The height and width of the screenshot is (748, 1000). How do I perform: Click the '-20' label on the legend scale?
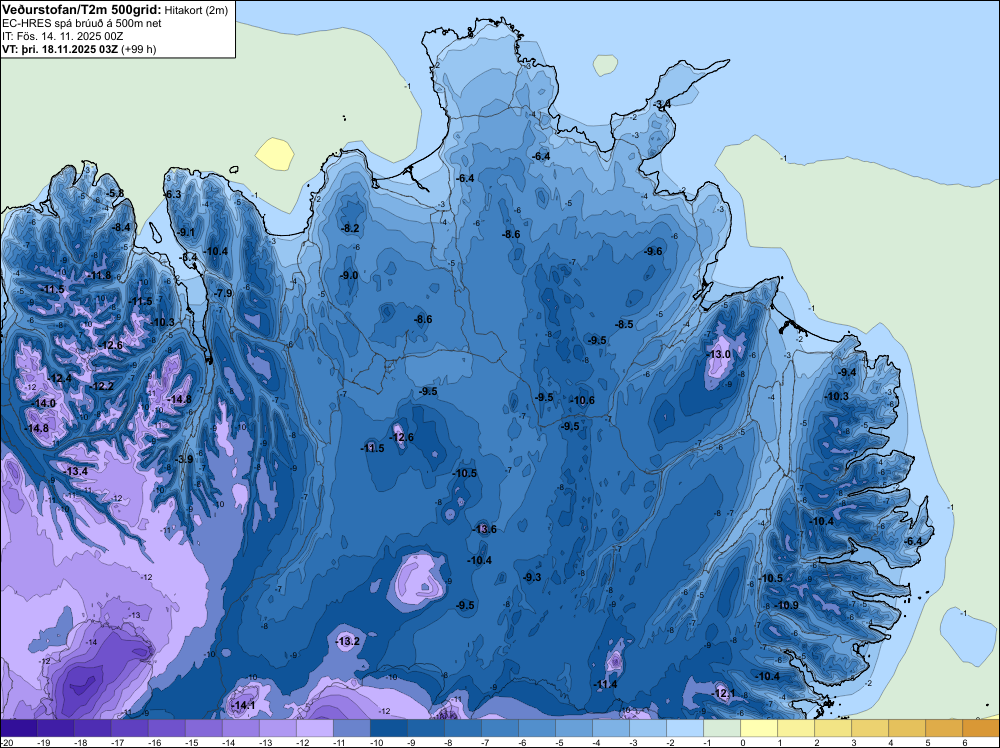(6, 742)
